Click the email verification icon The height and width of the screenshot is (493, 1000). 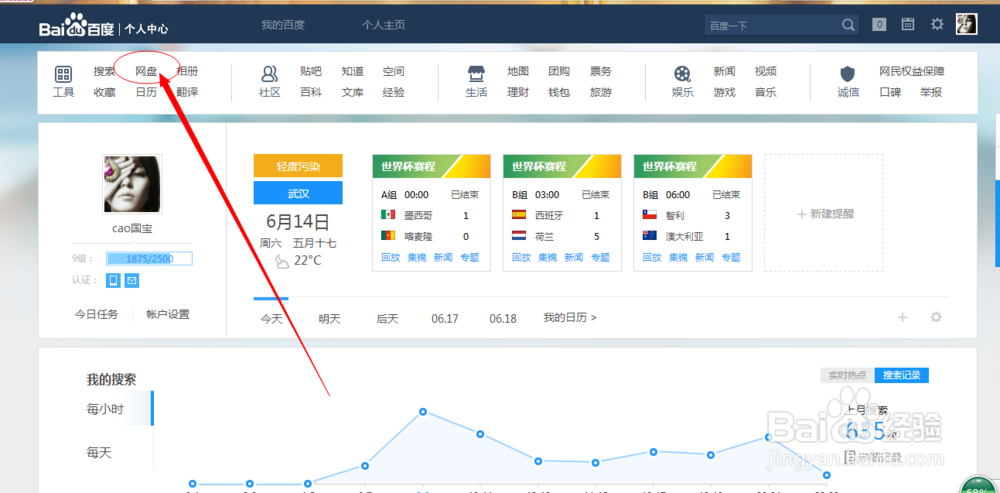[x=131, y=280]
